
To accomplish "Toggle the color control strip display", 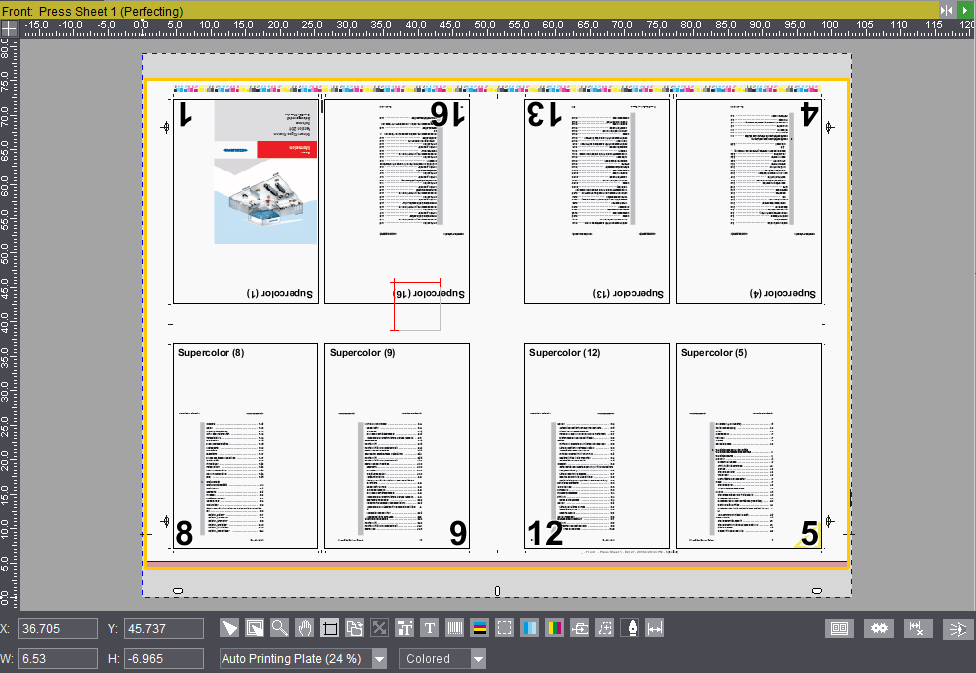I will (x=480, y=628).
